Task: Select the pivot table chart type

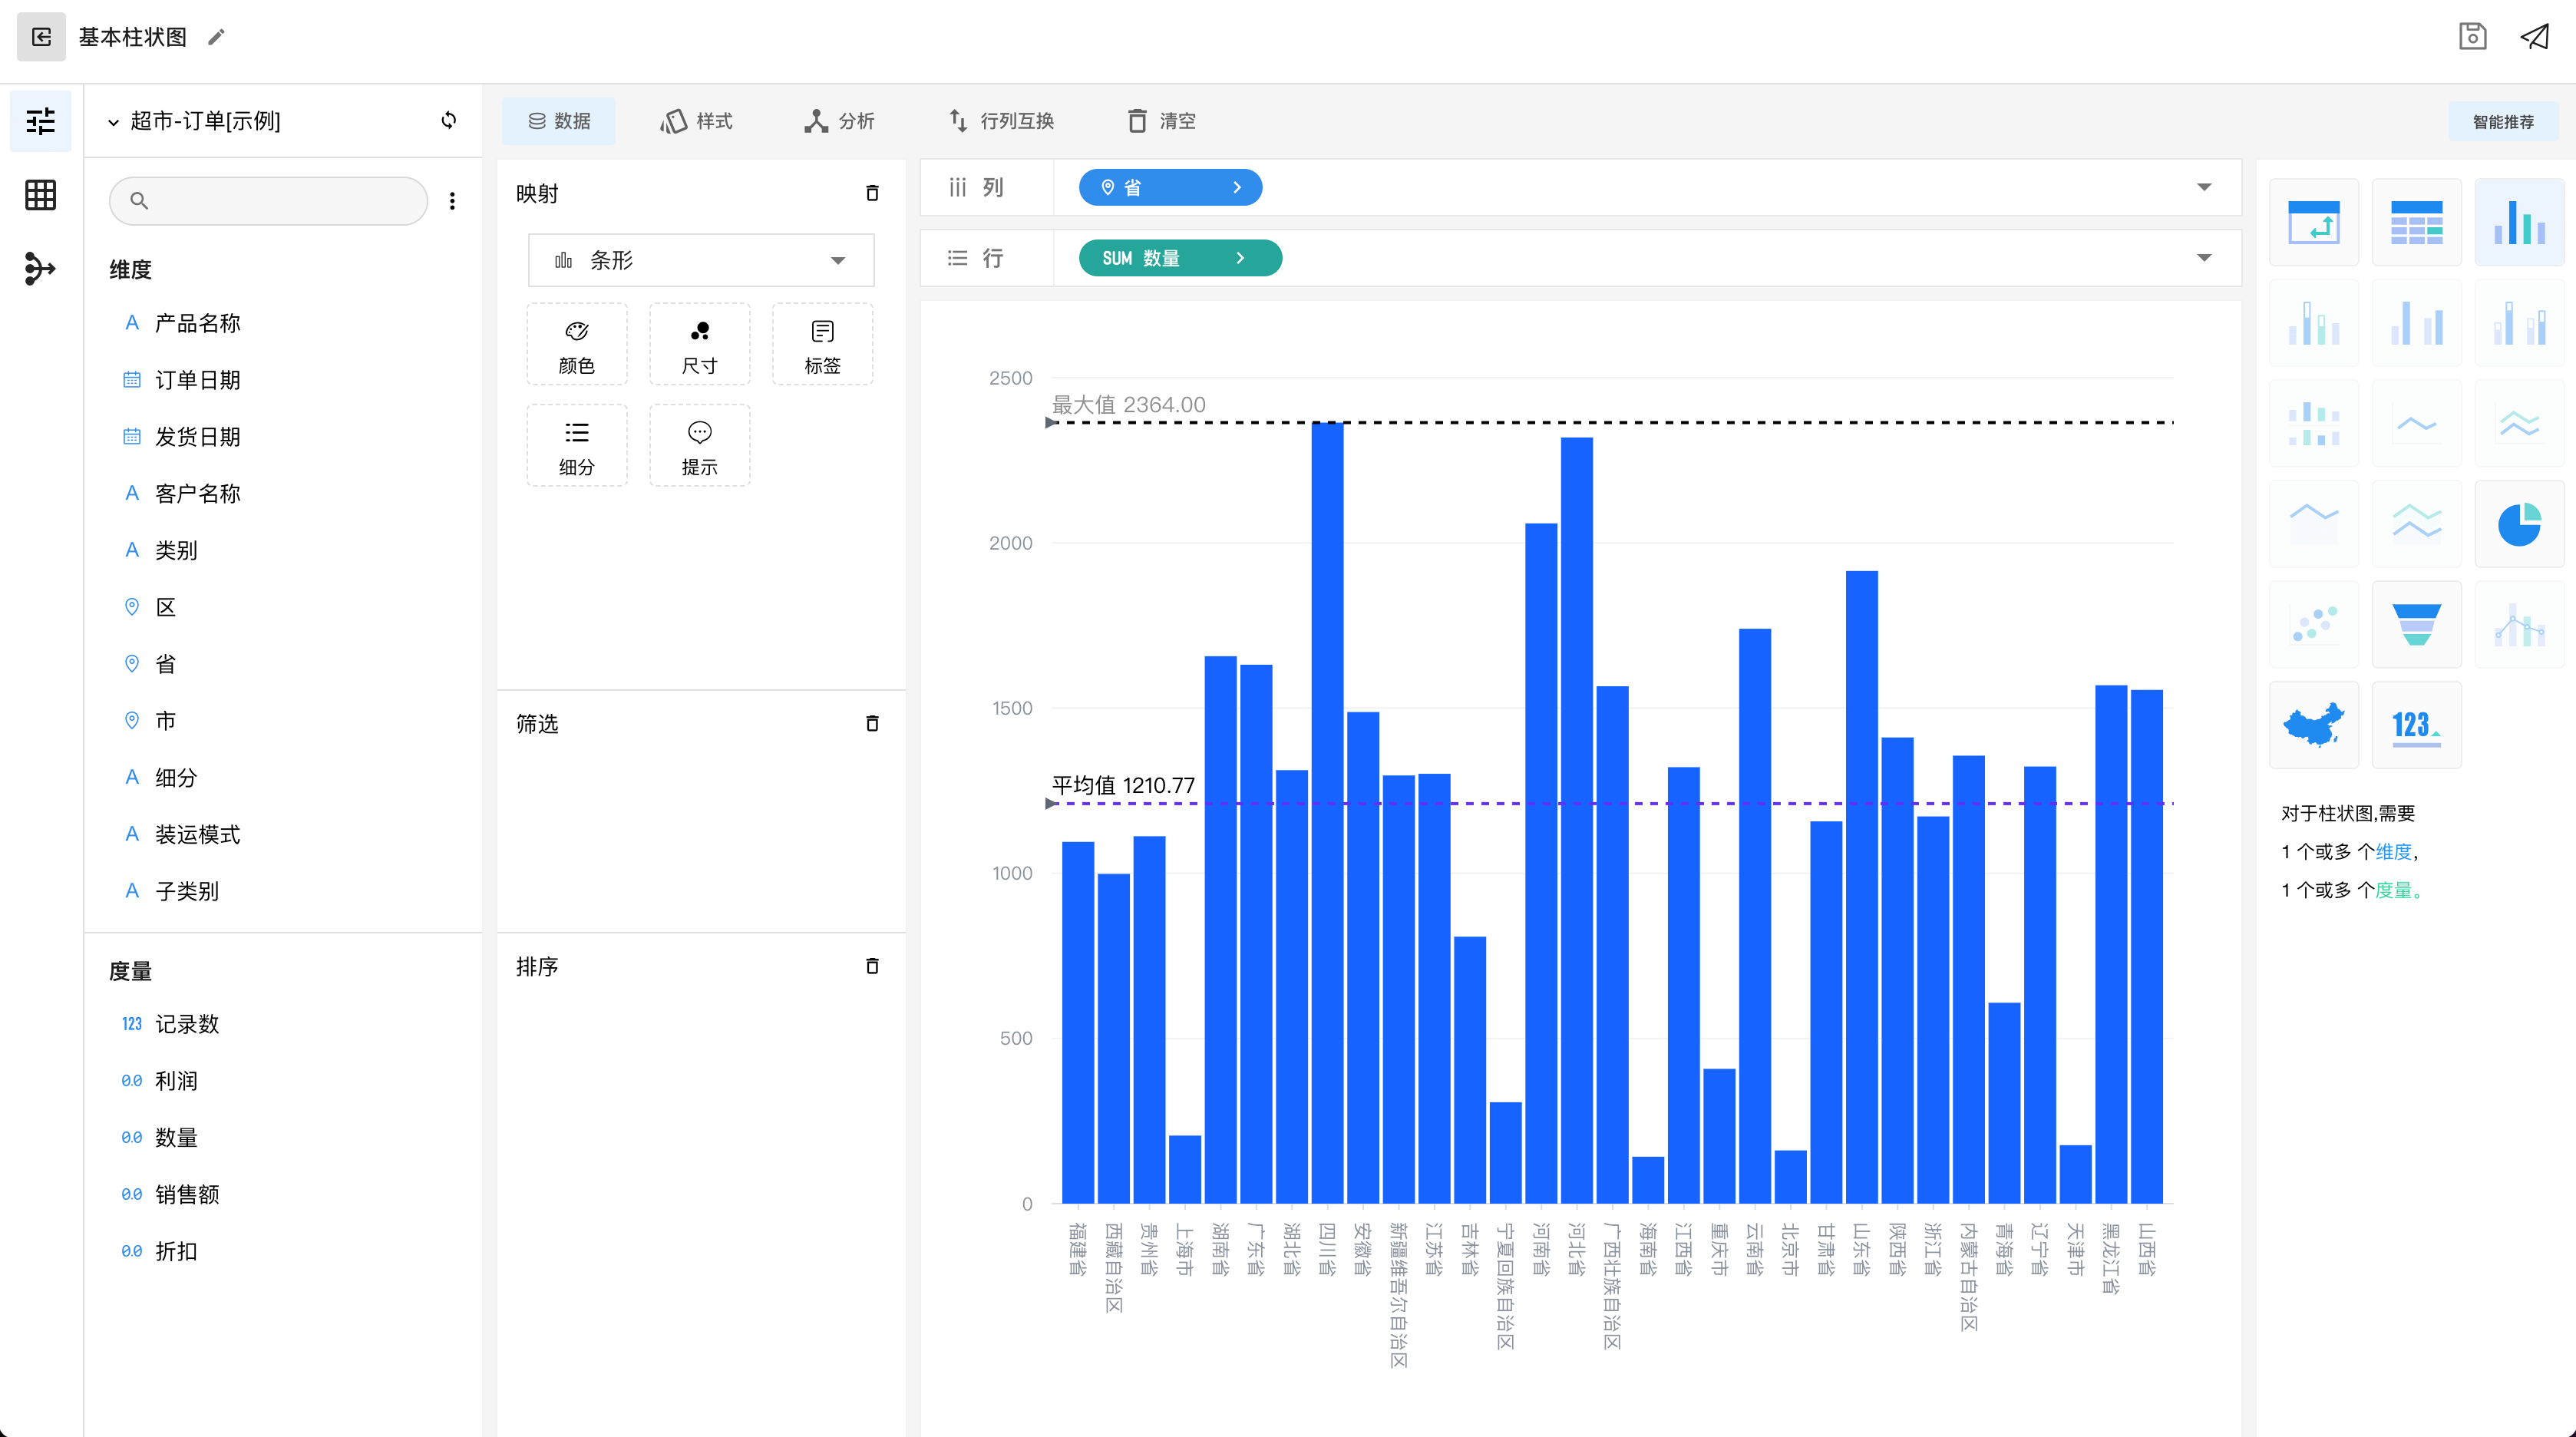Action: point(2314,222)
